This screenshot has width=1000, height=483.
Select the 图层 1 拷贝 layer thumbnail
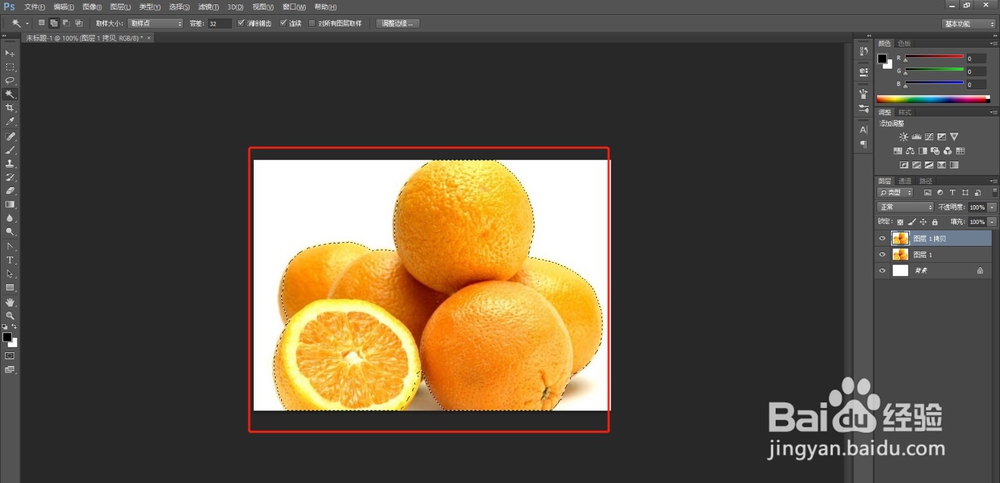[x=900, y=239]
